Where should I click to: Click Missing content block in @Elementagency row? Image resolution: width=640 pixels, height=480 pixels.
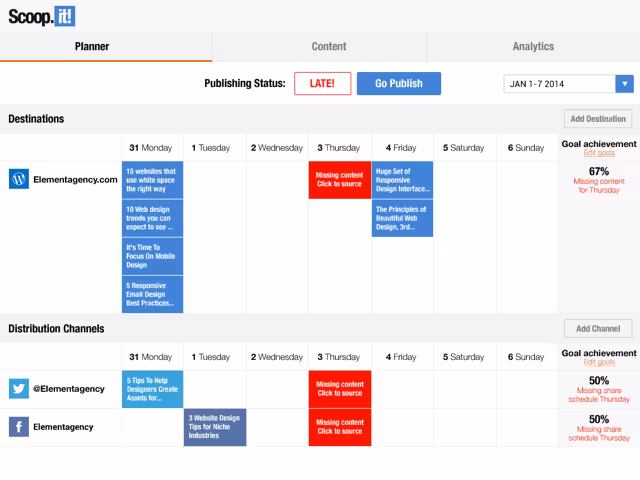click(340, 389)
